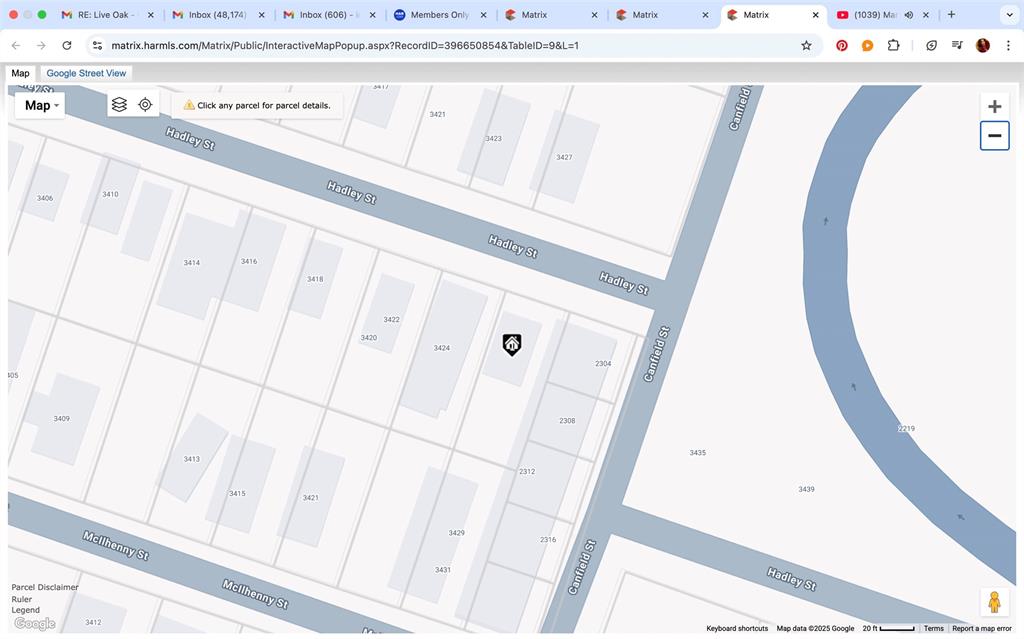
Task: Click parcel labeled 3422
Action: click(x=391, y=320)
